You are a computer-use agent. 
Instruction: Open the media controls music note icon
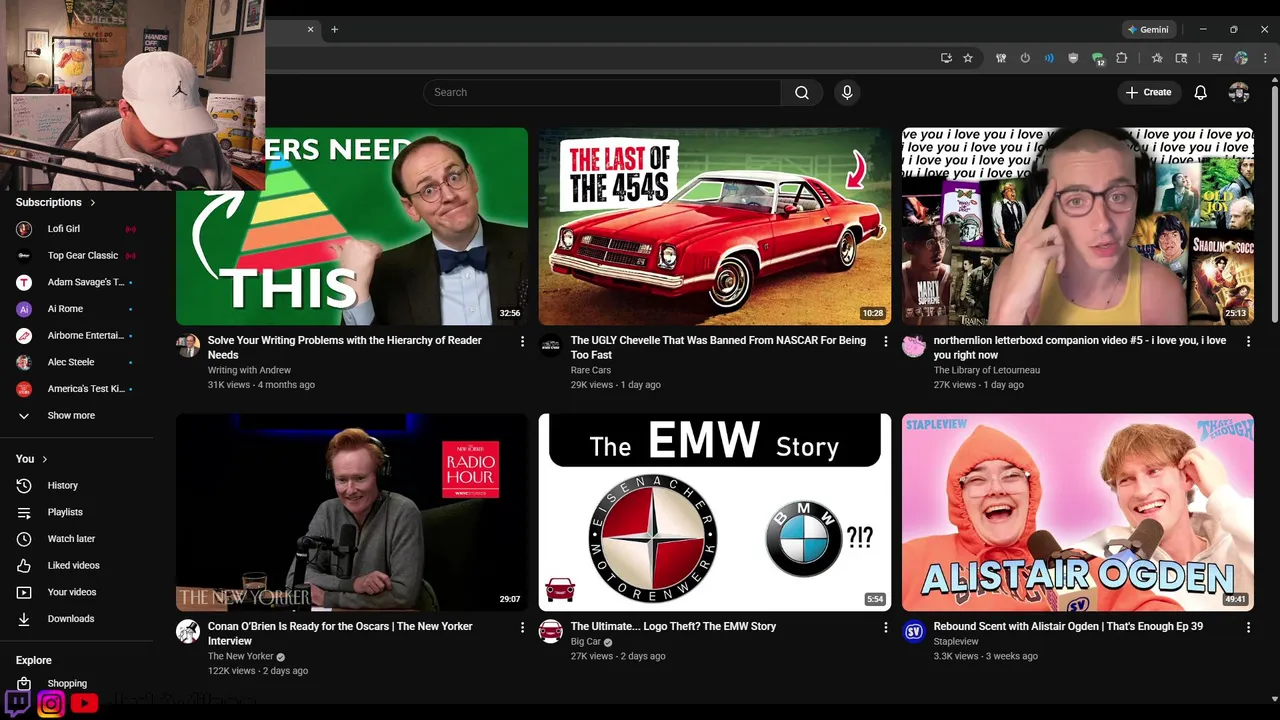coord(1217,58)
